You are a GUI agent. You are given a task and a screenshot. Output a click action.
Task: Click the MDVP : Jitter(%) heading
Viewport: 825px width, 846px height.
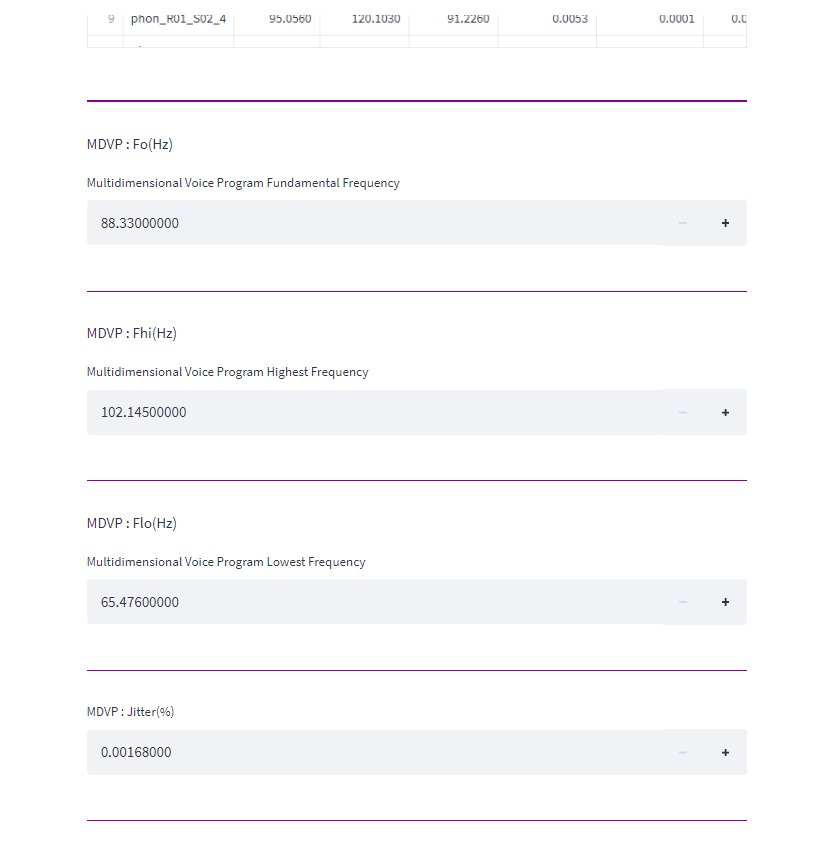pos(131,711)
